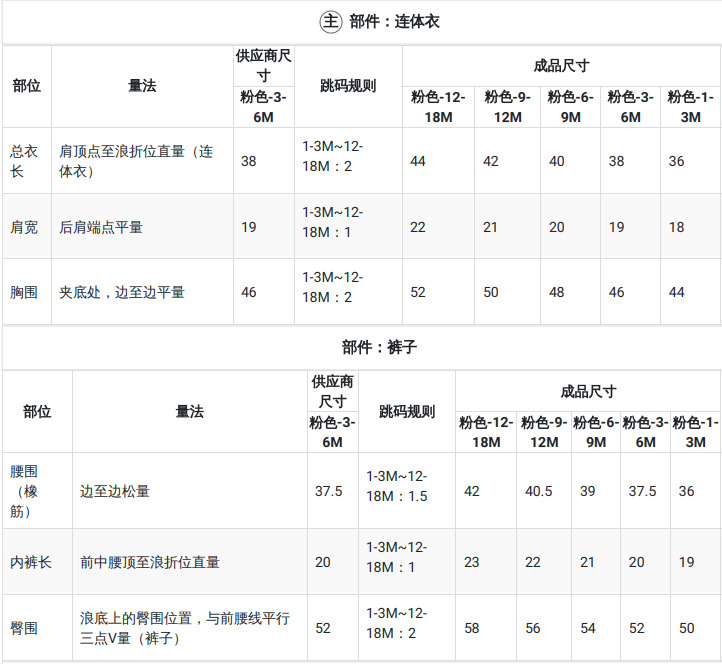Screen dimensions: 722x664
Task: Click 37.5 under 供应商尺寸 in 腰围 row
Action: pyautogui.click(x=329, y=491)
